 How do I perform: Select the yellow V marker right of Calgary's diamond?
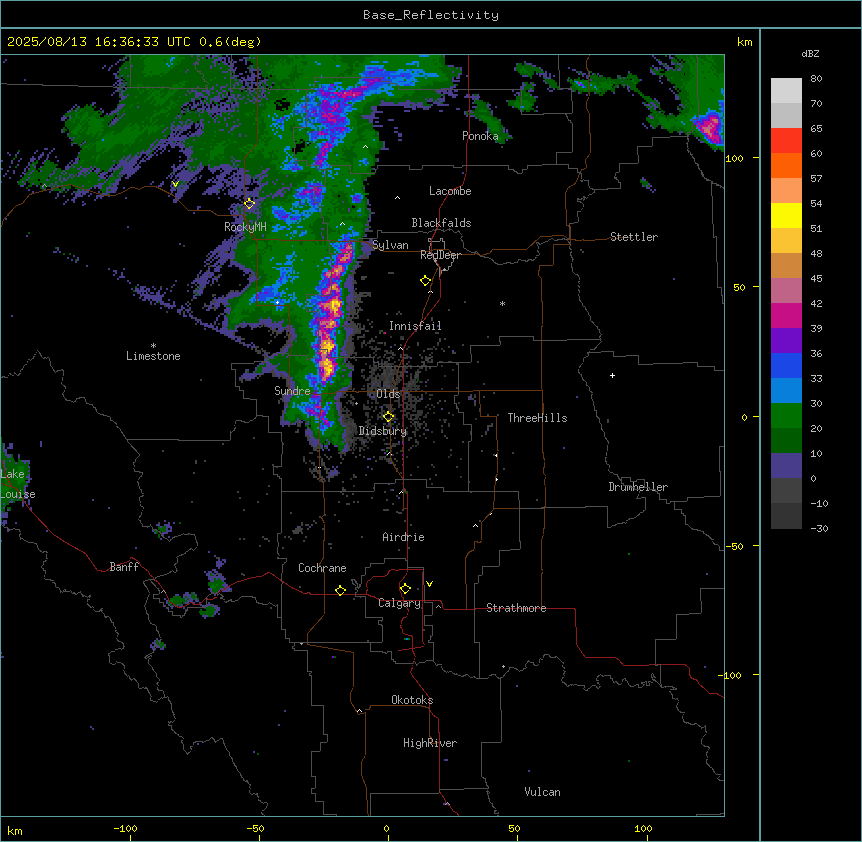click(x=429, y=584)
